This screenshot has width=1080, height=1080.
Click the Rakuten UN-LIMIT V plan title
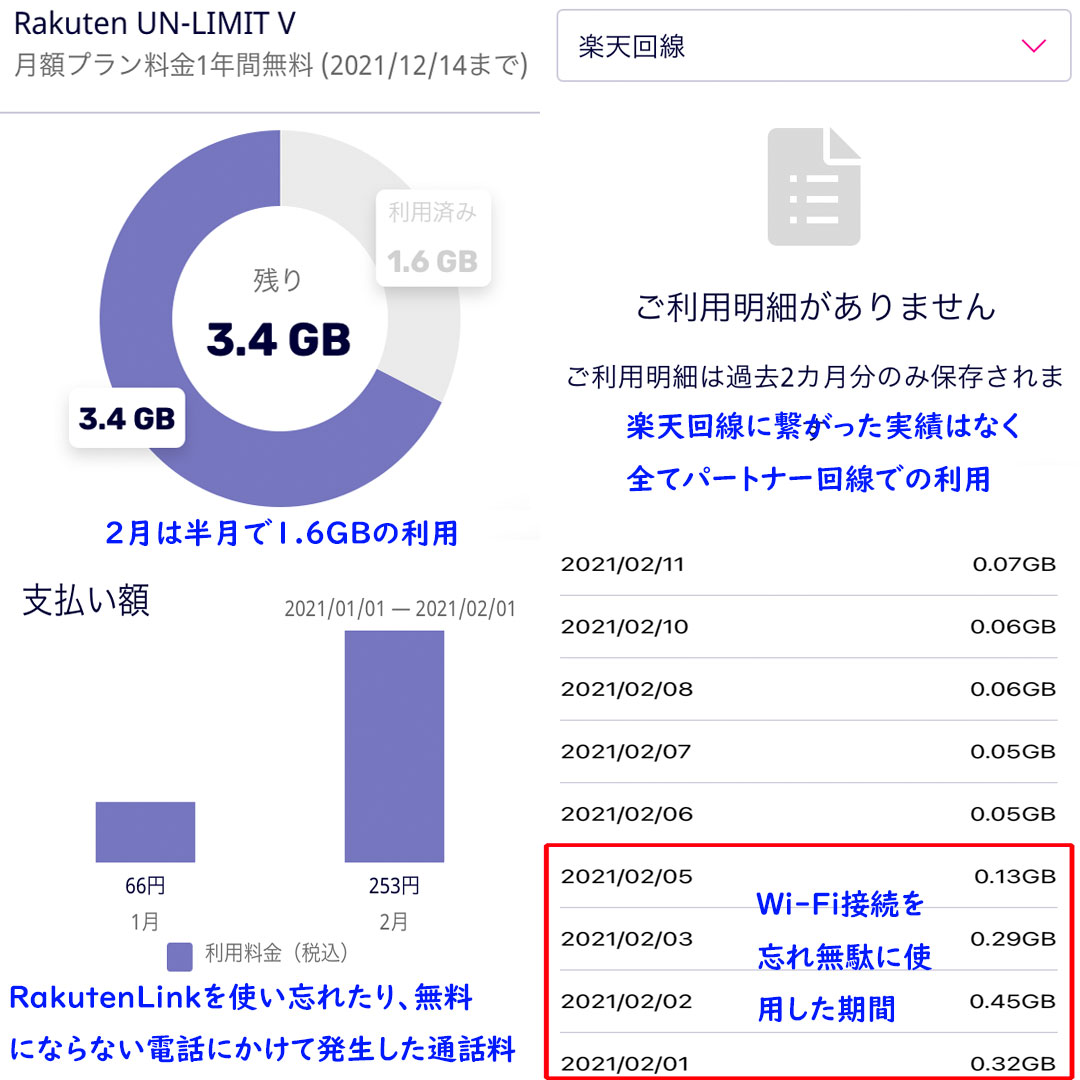click(x=155, y=24)
